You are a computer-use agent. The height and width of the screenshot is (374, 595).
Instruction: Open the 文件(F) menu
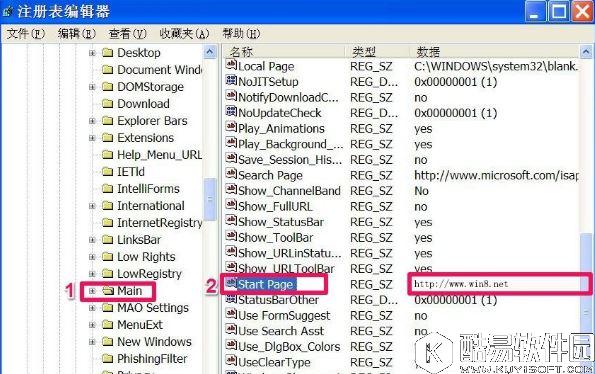(25, 34)
